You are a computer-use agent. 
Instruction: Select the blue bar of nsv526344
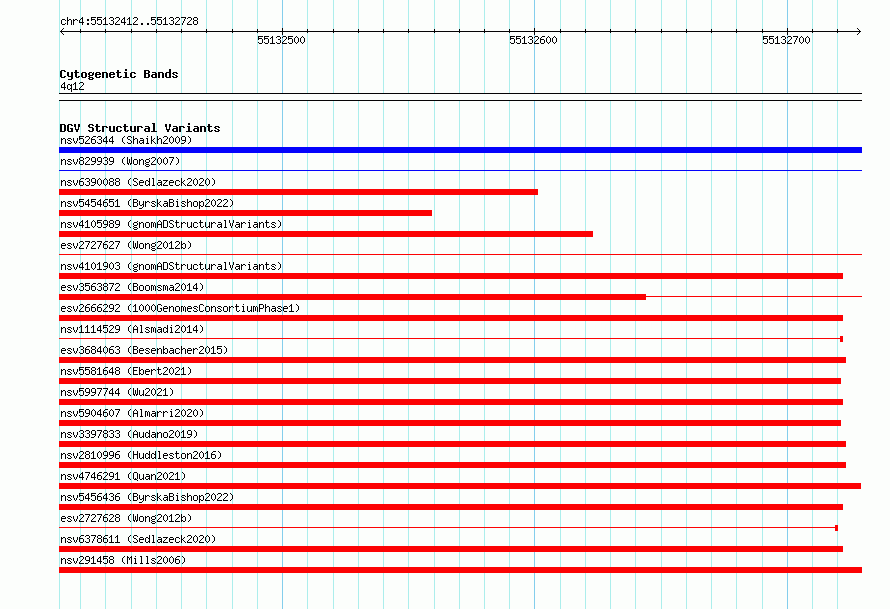(x=460, y=150)
